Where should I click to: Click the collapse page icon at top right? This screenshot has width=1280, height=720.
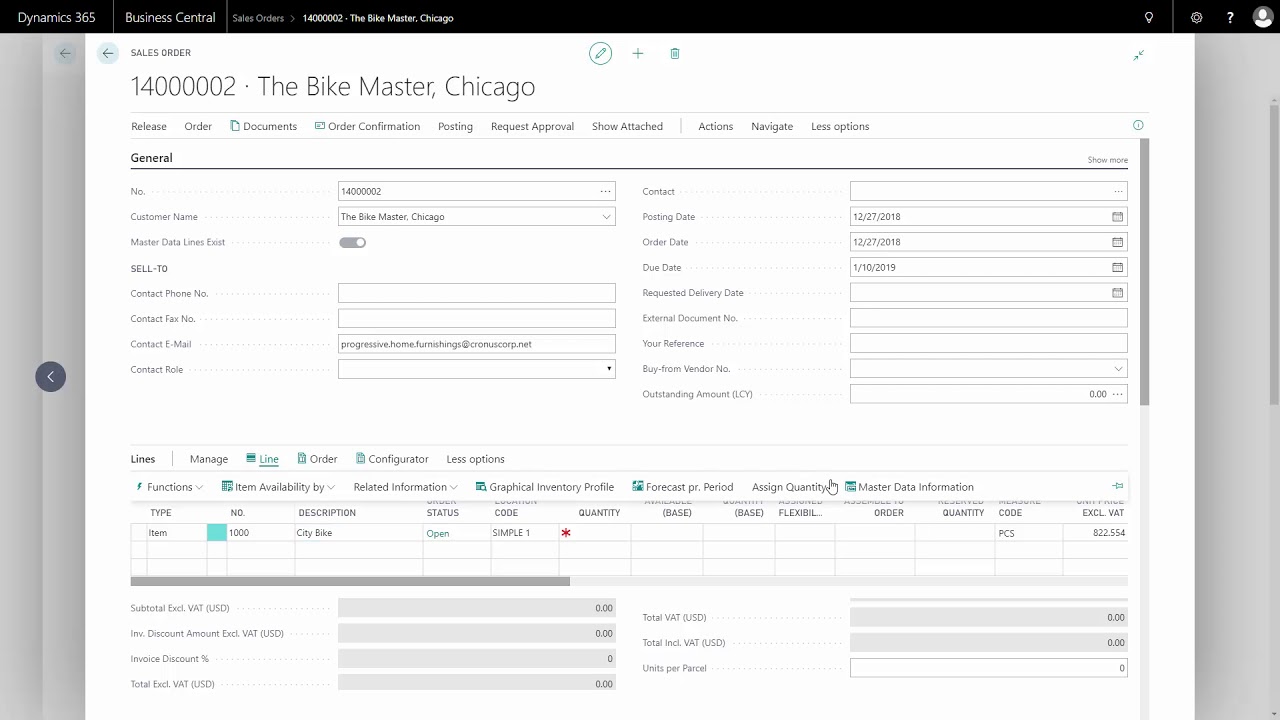coord(1138,55)
